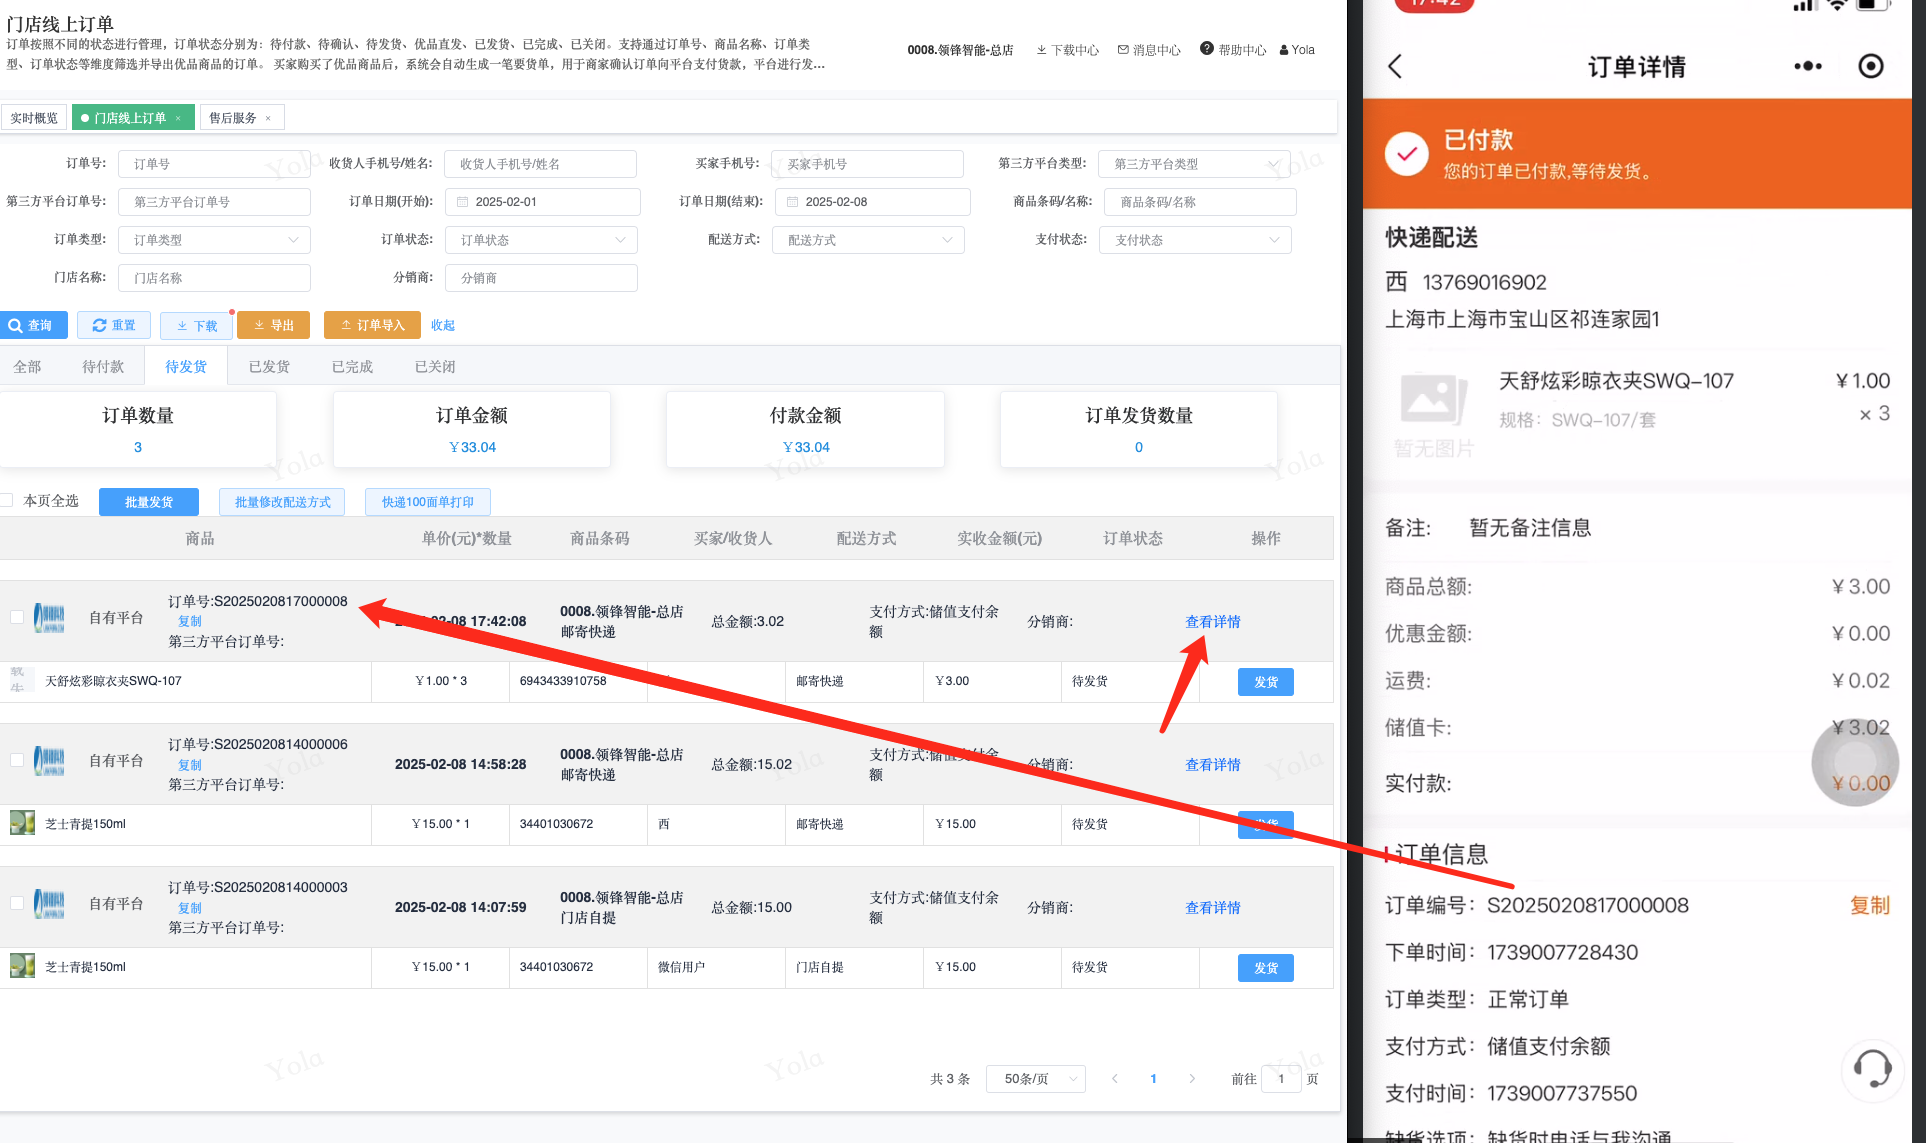Click the 订单号 input field
1926x1143 pixels.
click(214, 164)
